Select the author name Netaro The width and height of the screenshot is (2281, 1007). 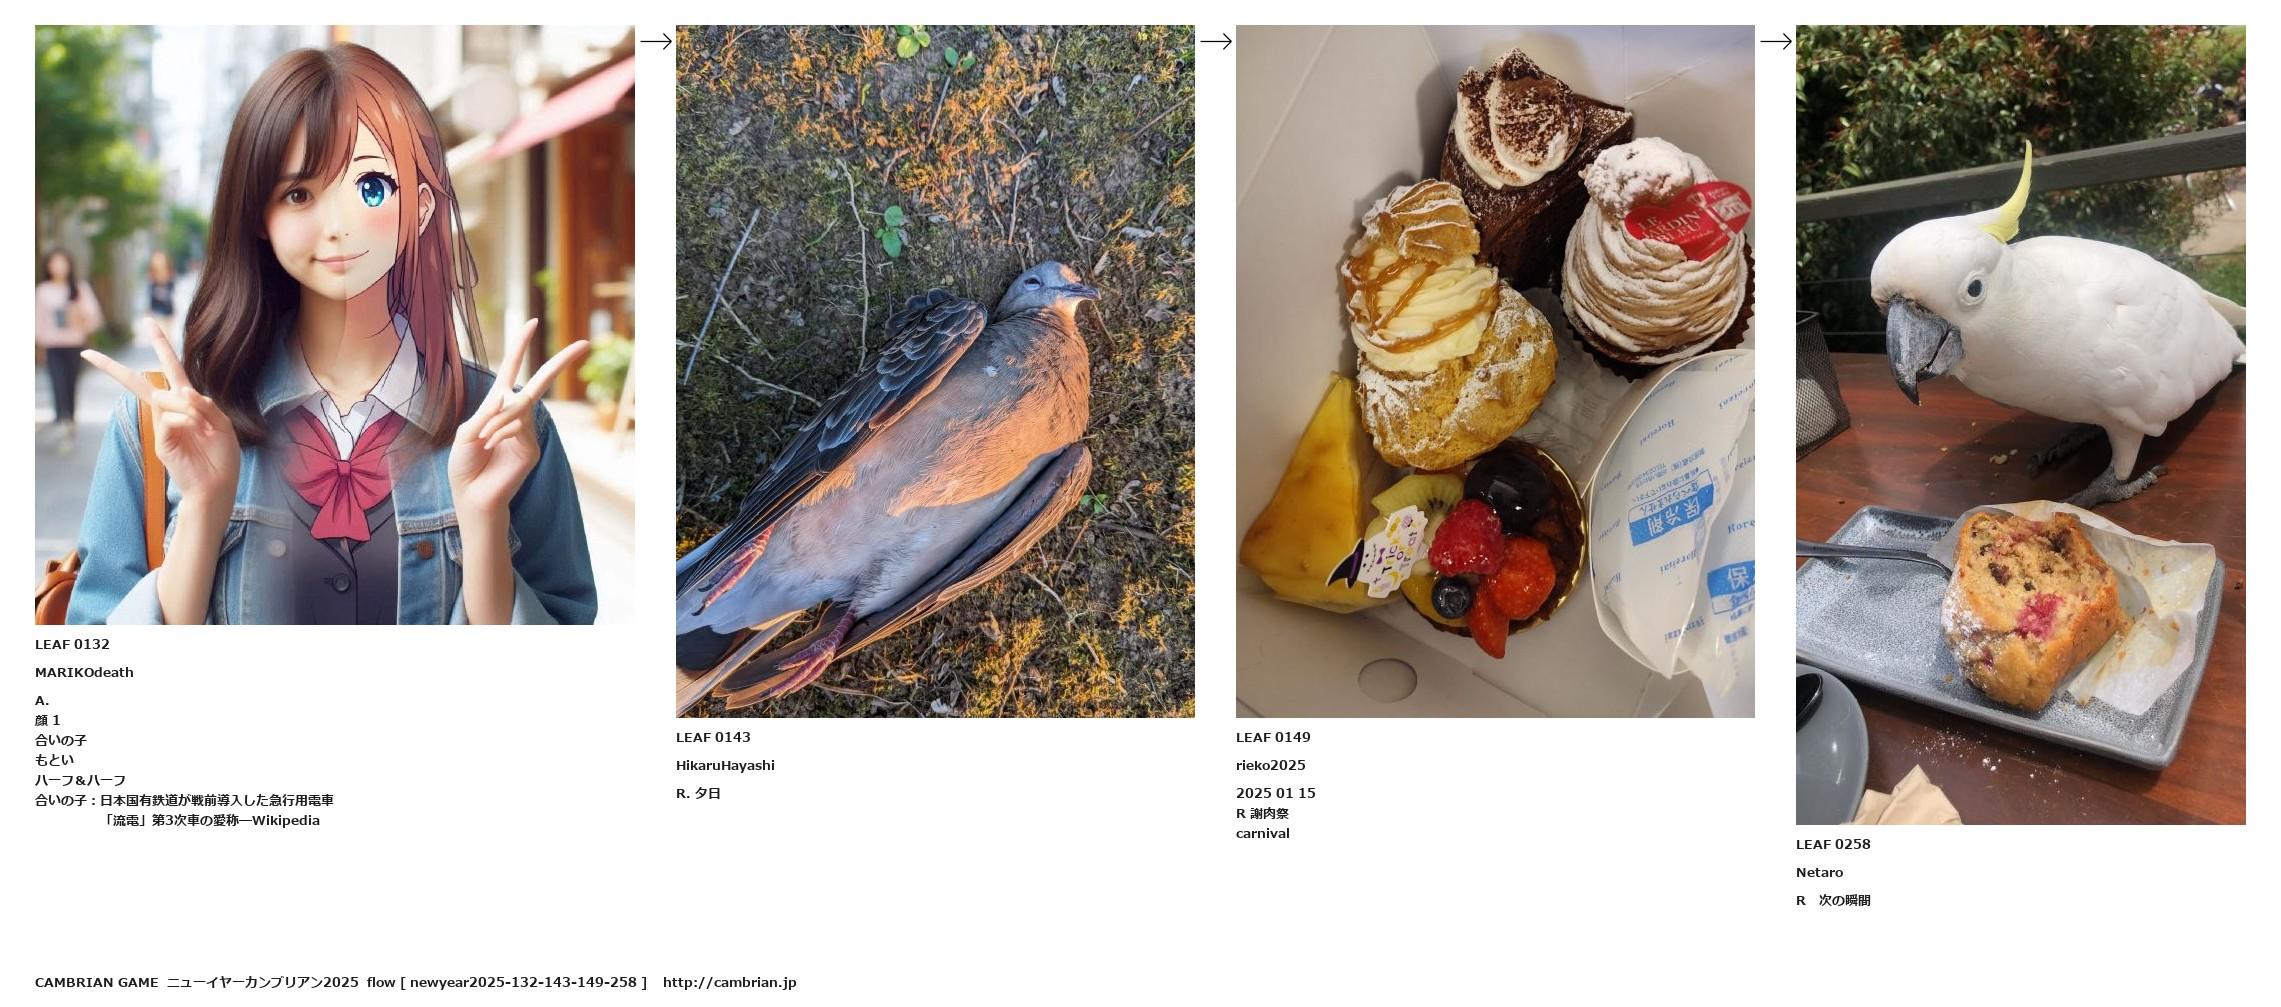point(1819,872)
